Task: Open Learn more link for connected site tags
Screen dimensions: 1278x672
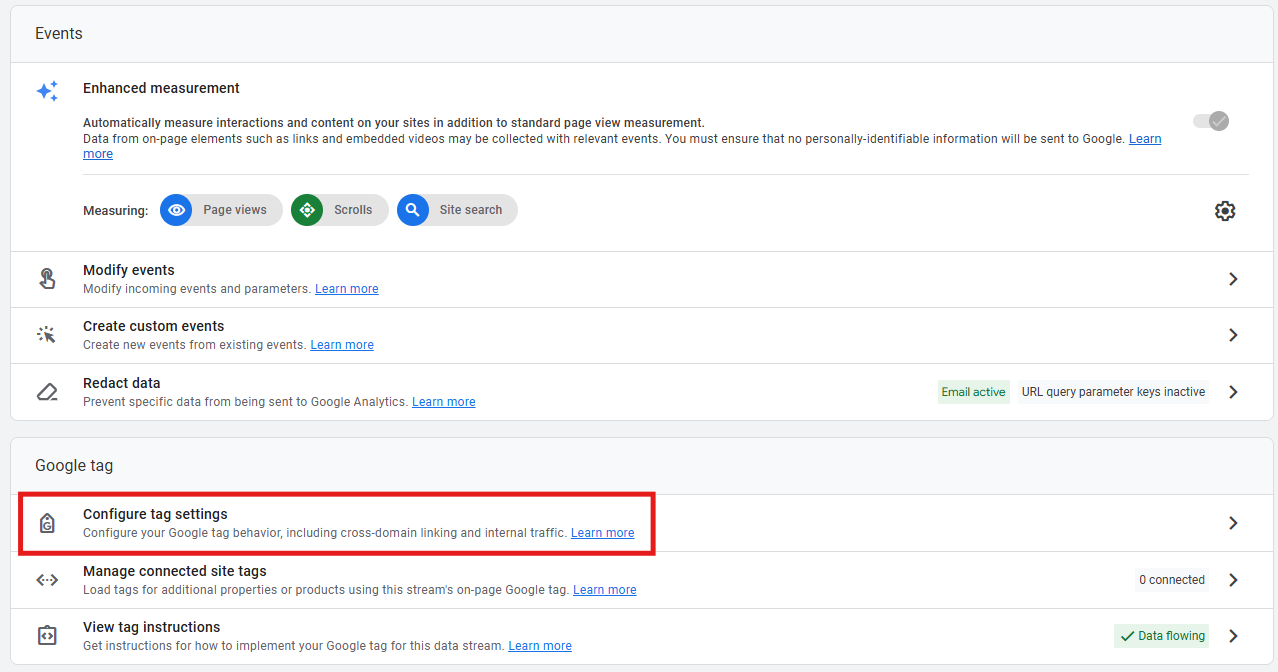Action: (x=605, y=590)
